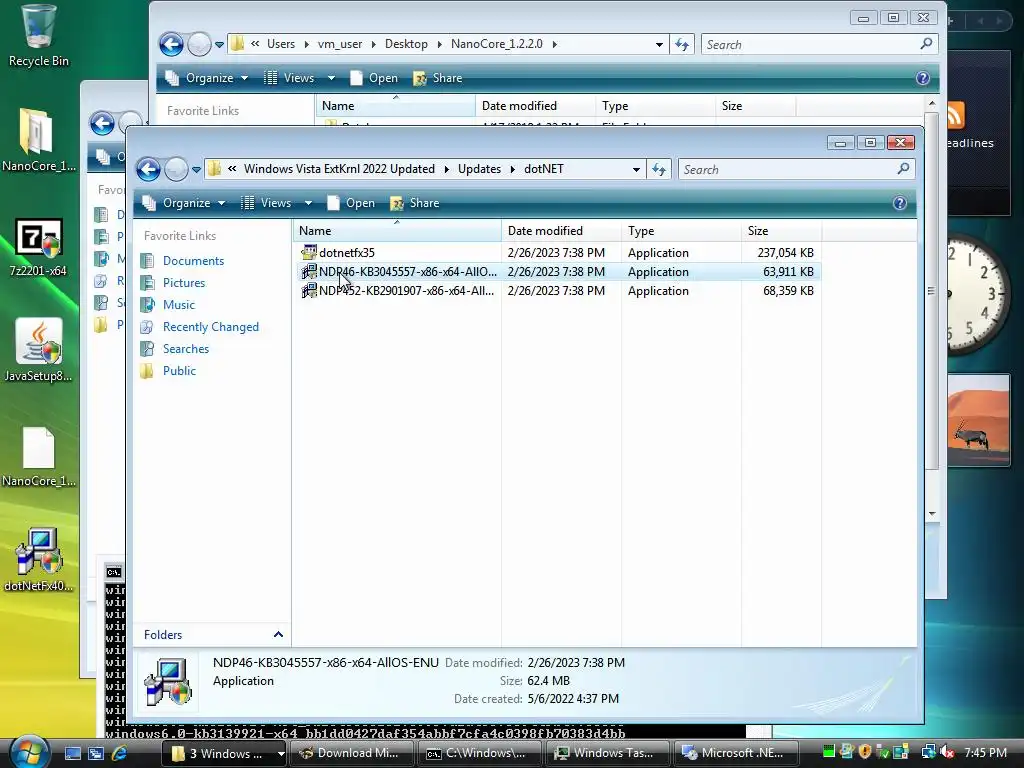
Task: Click the NDP452-KB2901907 file icon
Action: click(x=309, y=290)
